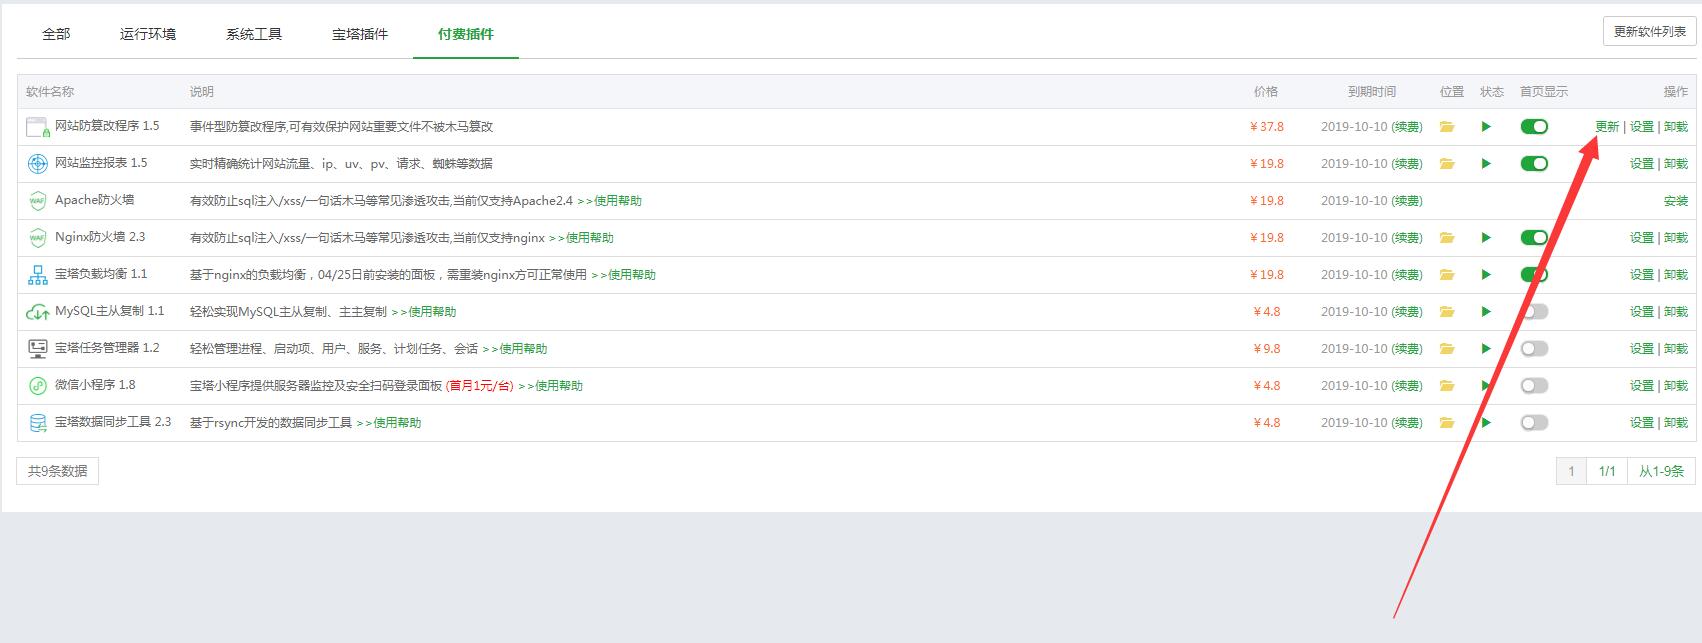Click the 微信小程序 icon
Screen dimensions: 1702x643
click(x=38, y=386)
